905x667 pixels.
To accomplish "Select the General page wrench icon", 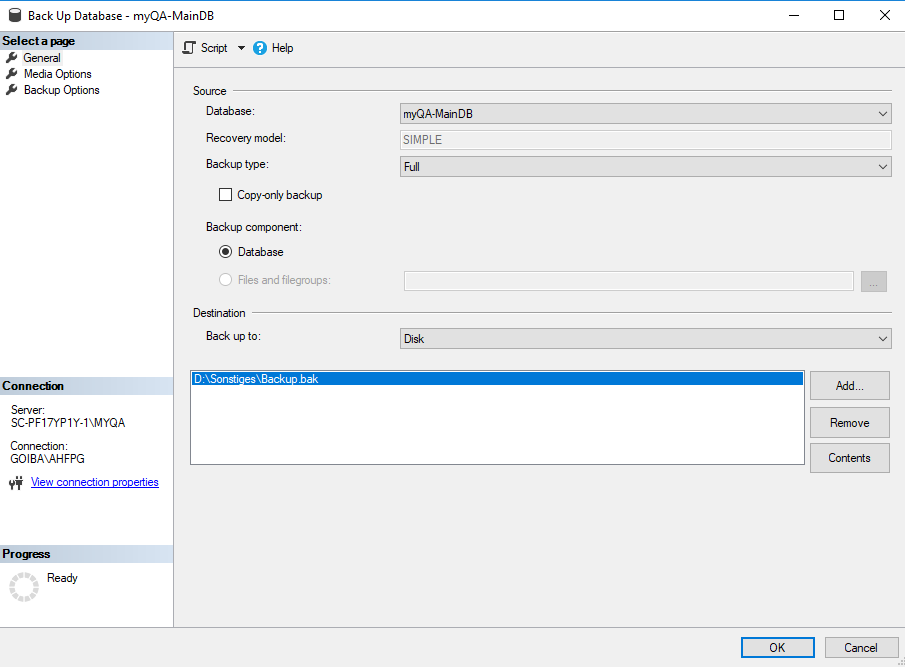I will coord(12,58).
